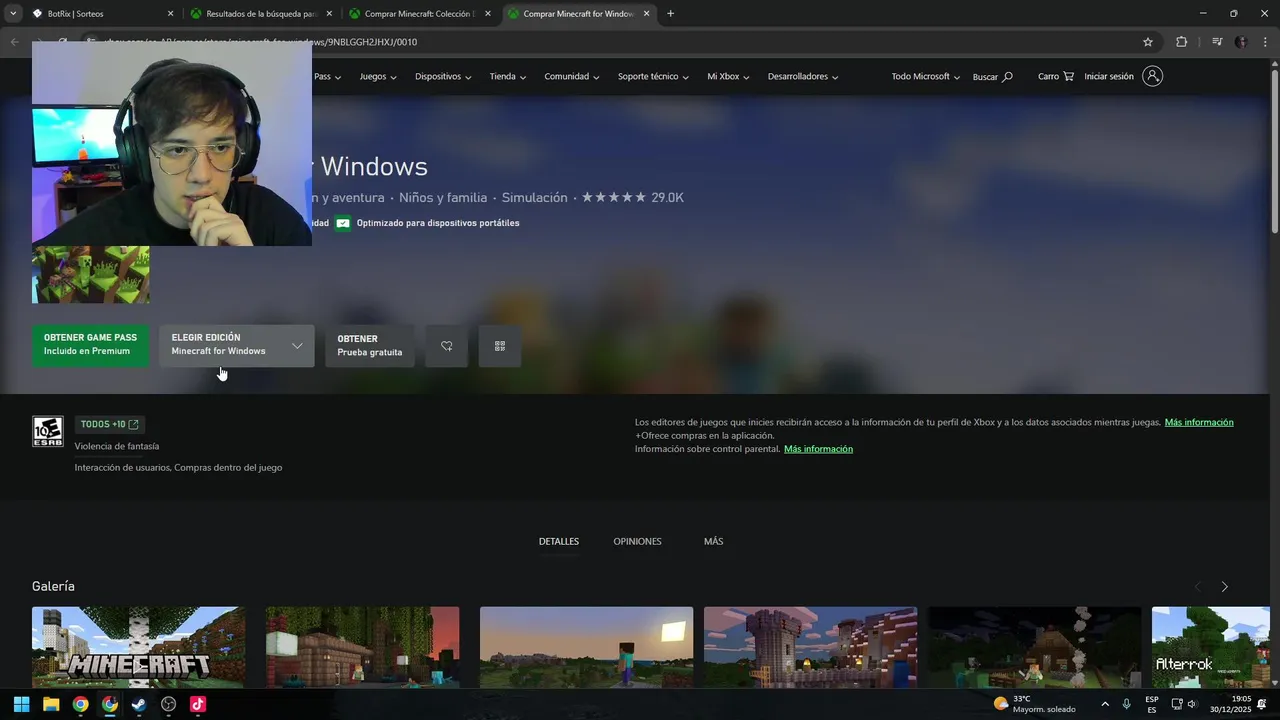The image size is (1280, 720).
Task: Switch to BotRix Sorteos tab
Action: pos(100,14)
